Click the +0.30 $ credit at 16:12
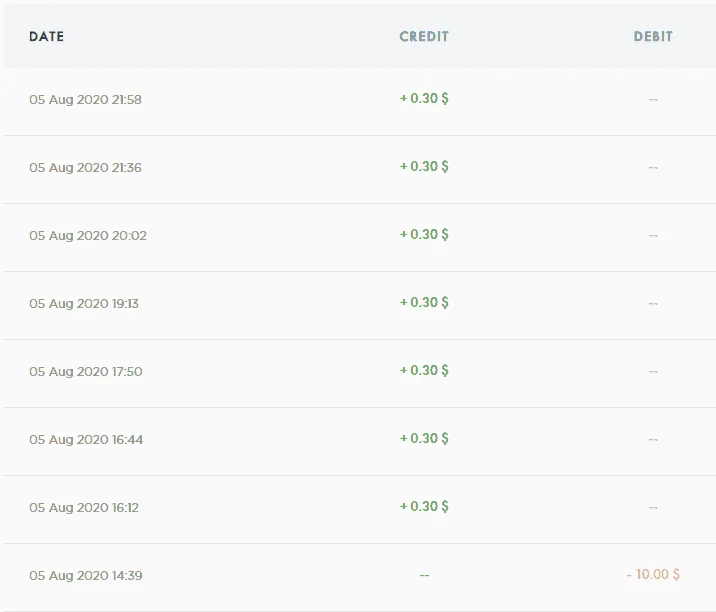This screenshot has height=612, width=716. pyautogui.click(x=424, y=507)
